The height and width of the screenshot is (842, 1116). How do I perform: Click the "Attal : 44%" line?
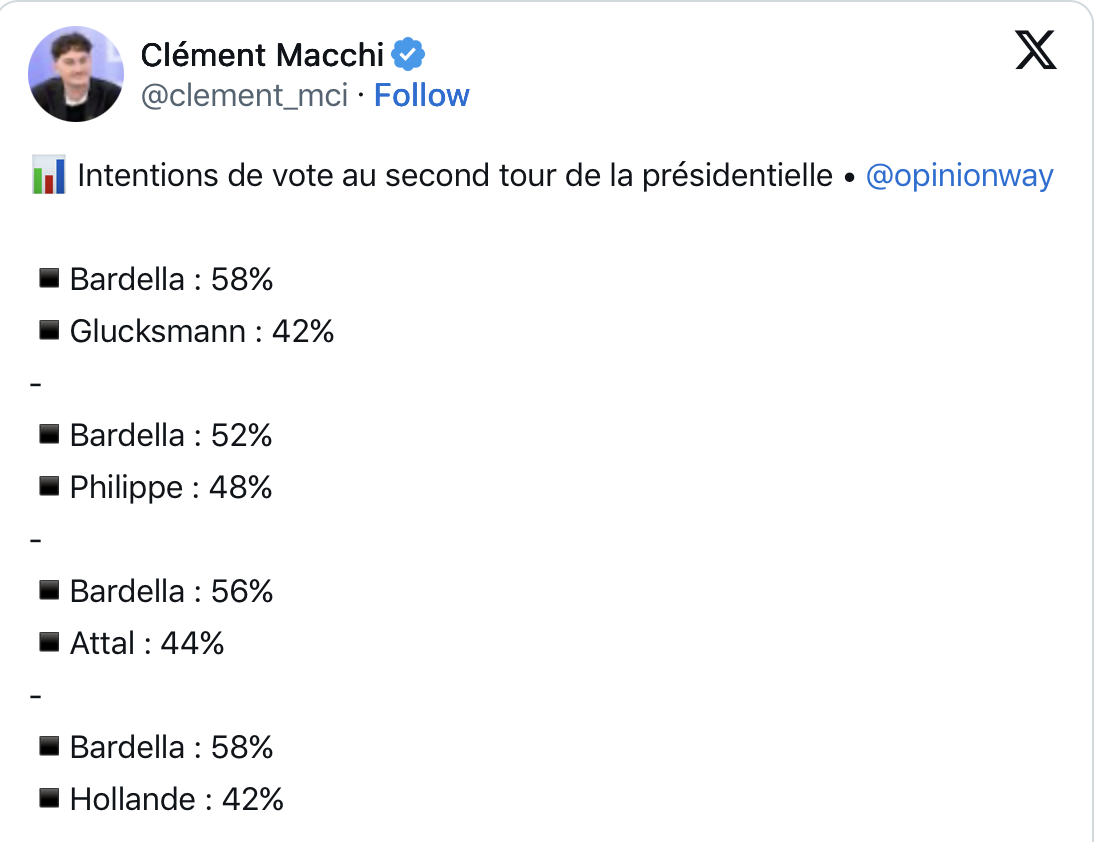pos(147,643)
